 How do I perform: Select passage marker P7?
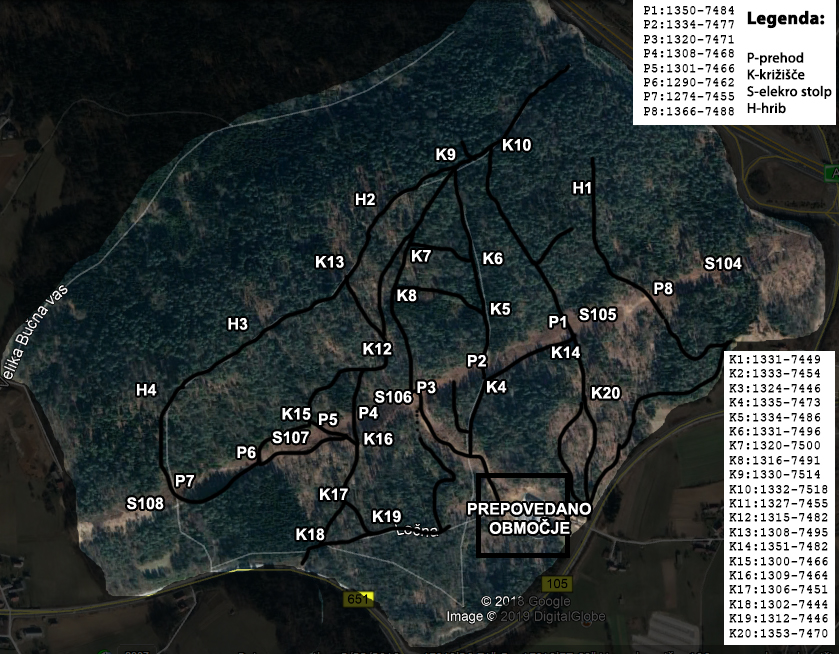click(x=184, y=481)
